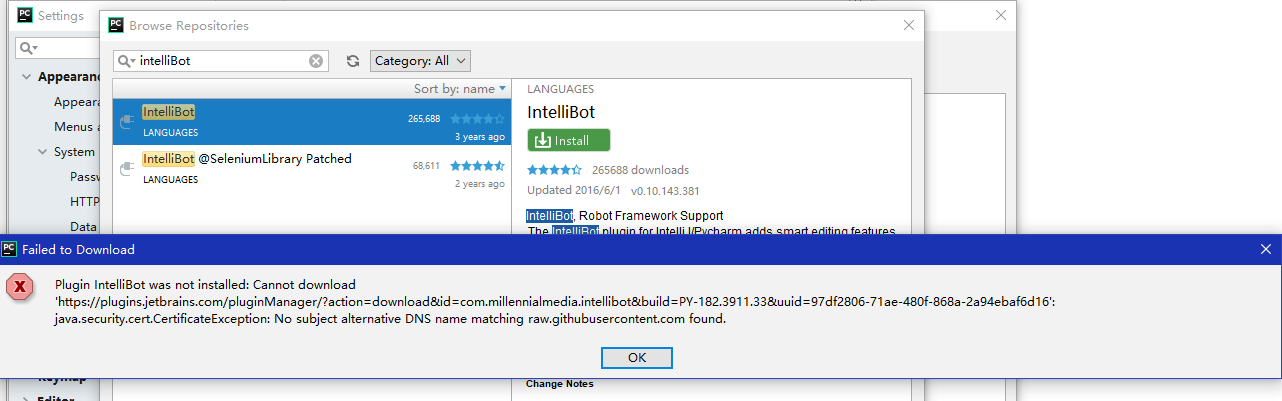The height and width of the screenshot is (401, 1282).
Task: Click PyCharm icon in the Settings title bar
Action: (x=25, y=15)
